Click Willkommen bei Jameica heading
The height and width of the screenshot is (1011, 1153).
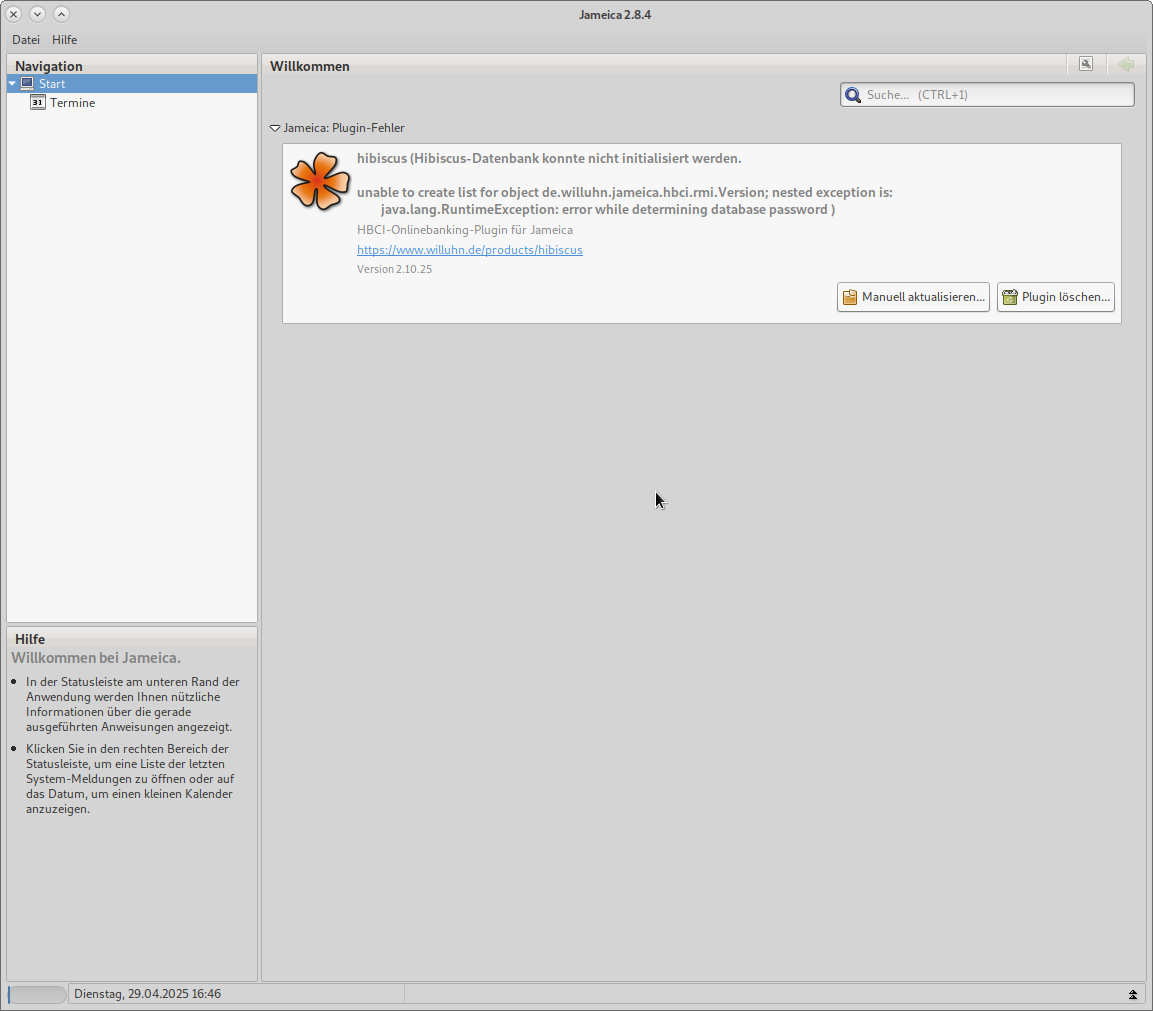click(x=96, y=658)
